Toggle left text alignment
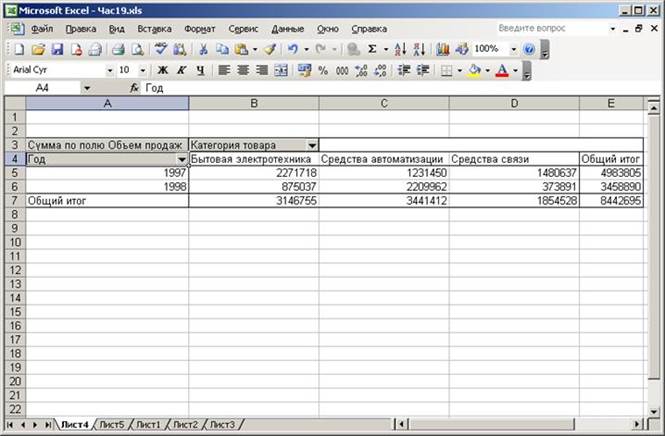This screenshot has height=436, width=665. click(x=224, y=70)
